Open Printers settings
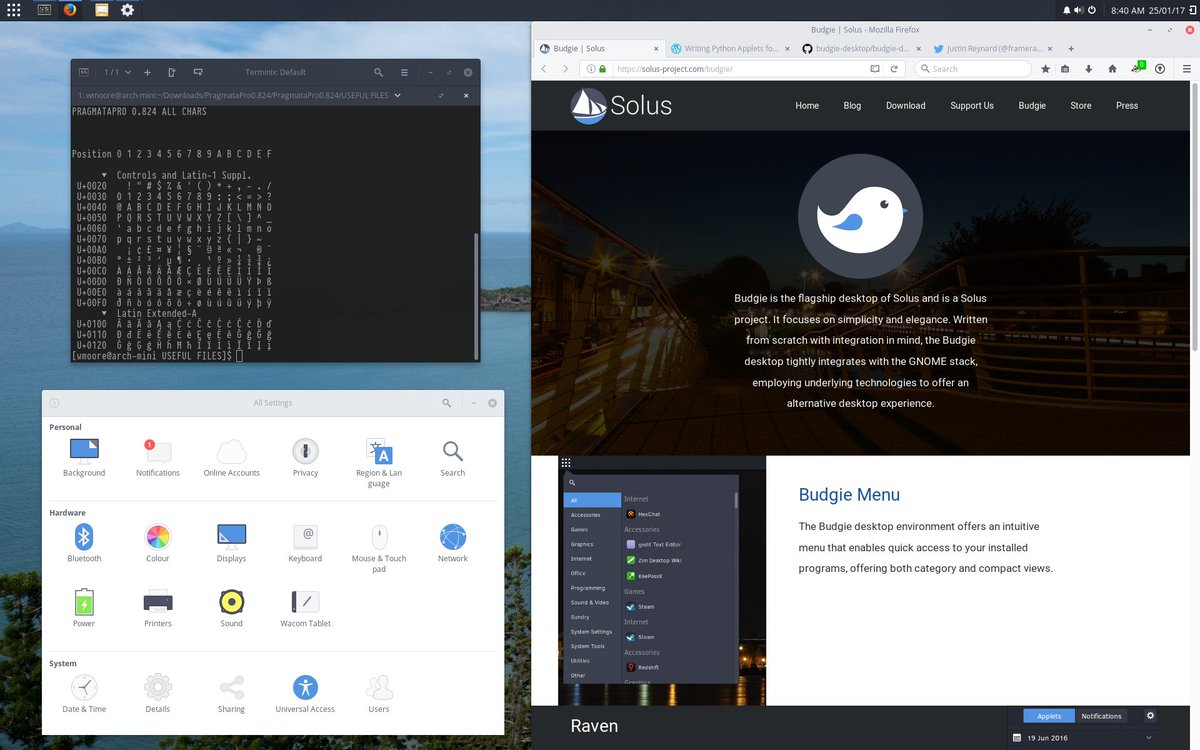1200x750 pixels. coord(158,608)
